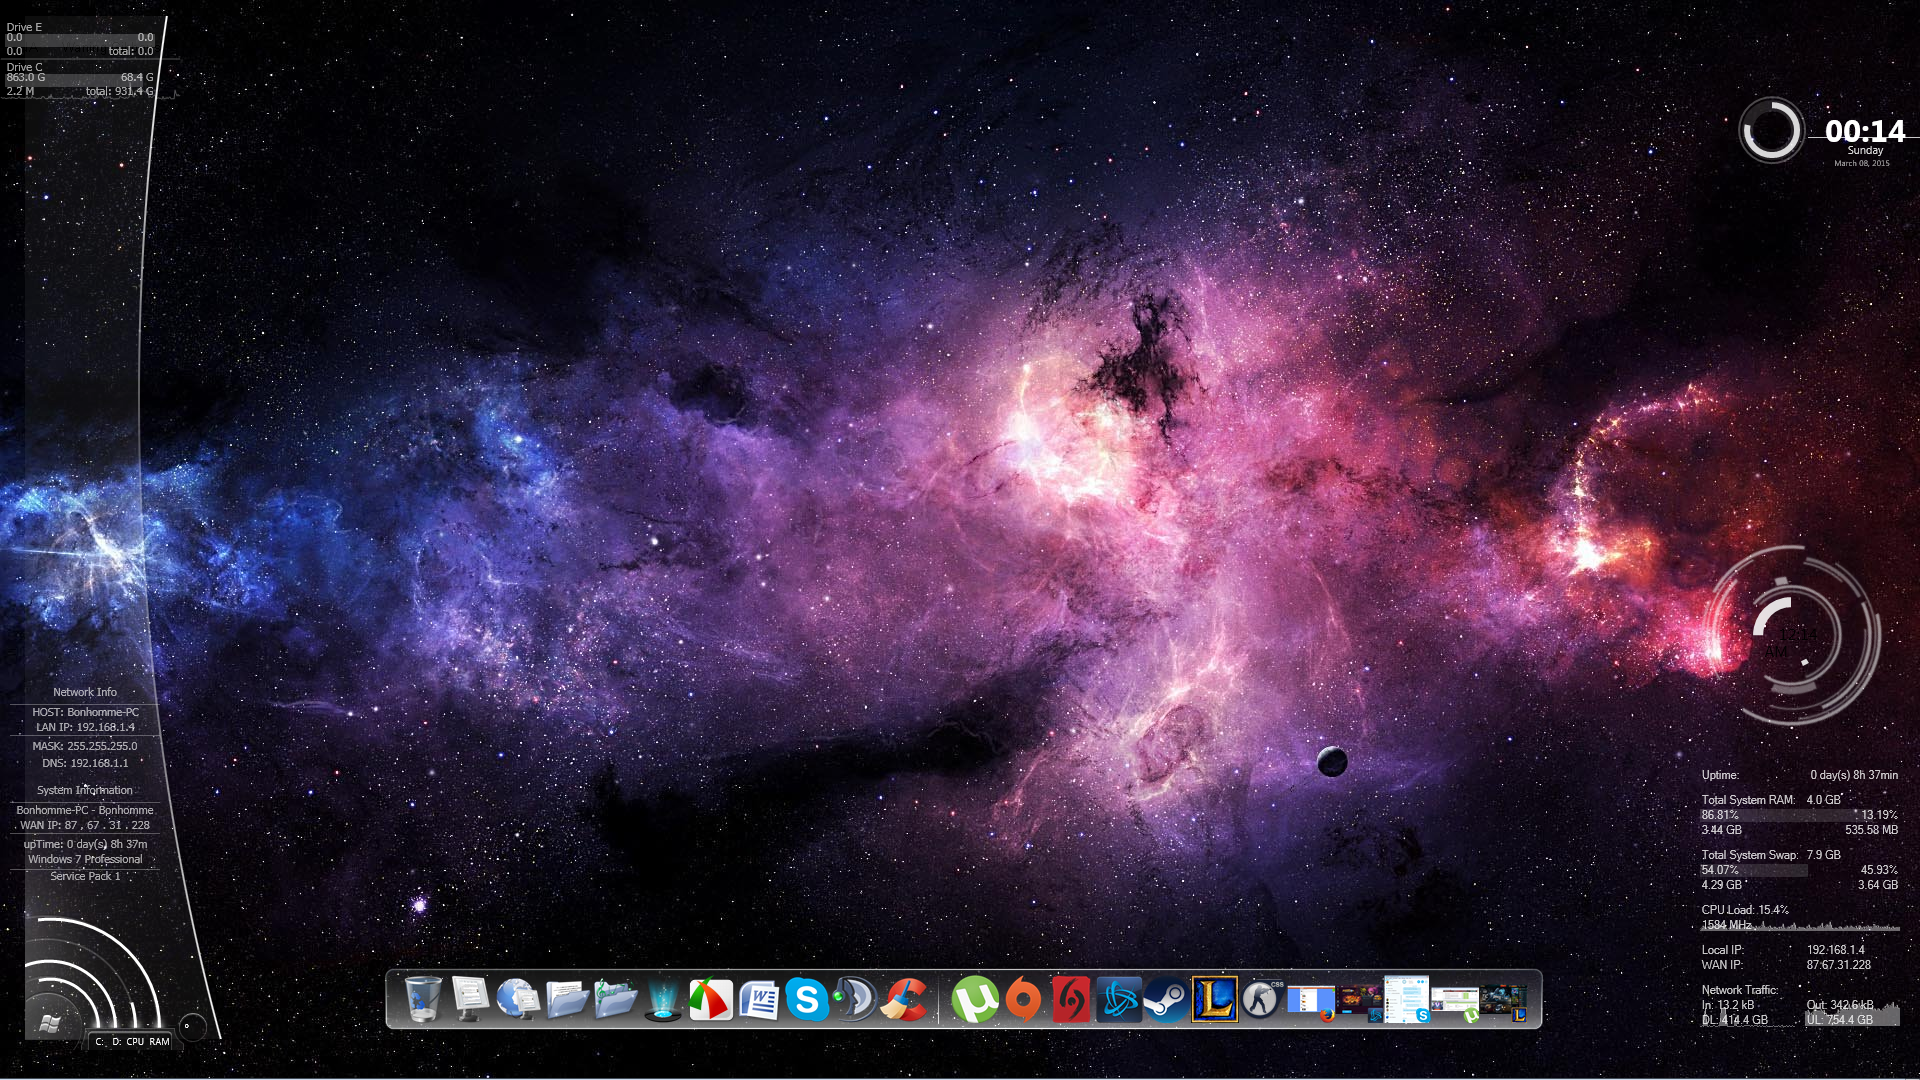Viewport: 1920px width, 1080px height.
Task: Click the Network Info heading
Action: click(x=85, y=692)
